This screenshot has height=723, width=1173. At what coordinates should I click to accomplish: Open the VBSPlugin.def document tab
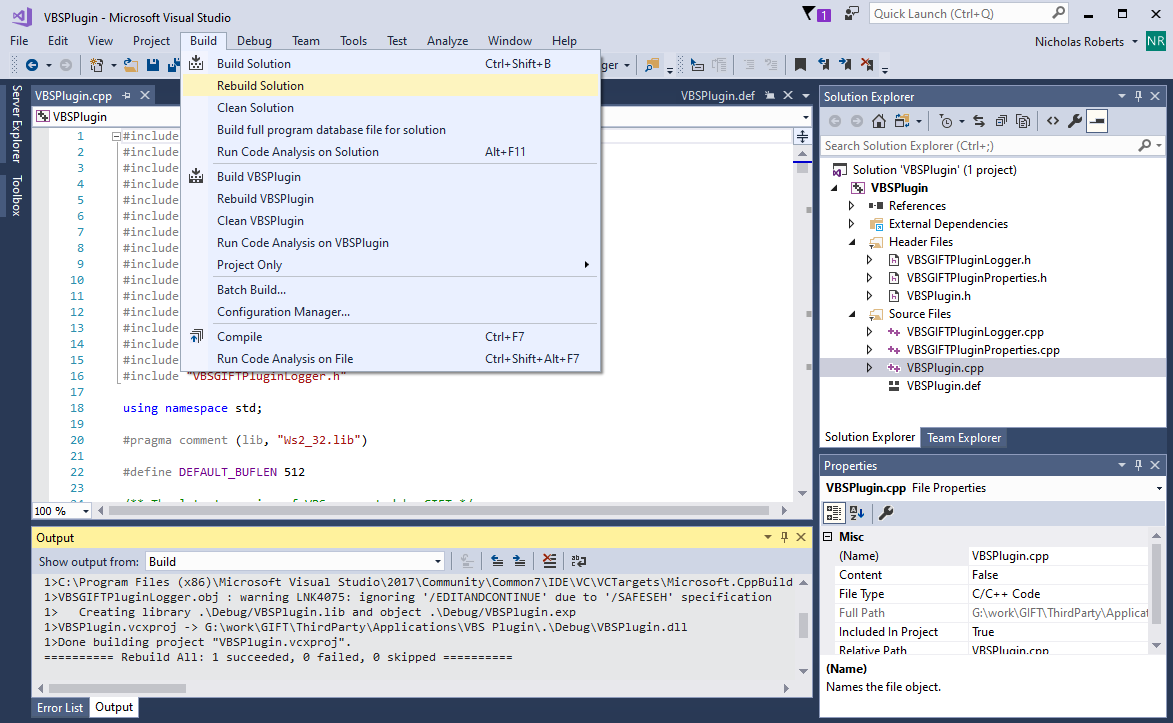(x=717, y=96)
